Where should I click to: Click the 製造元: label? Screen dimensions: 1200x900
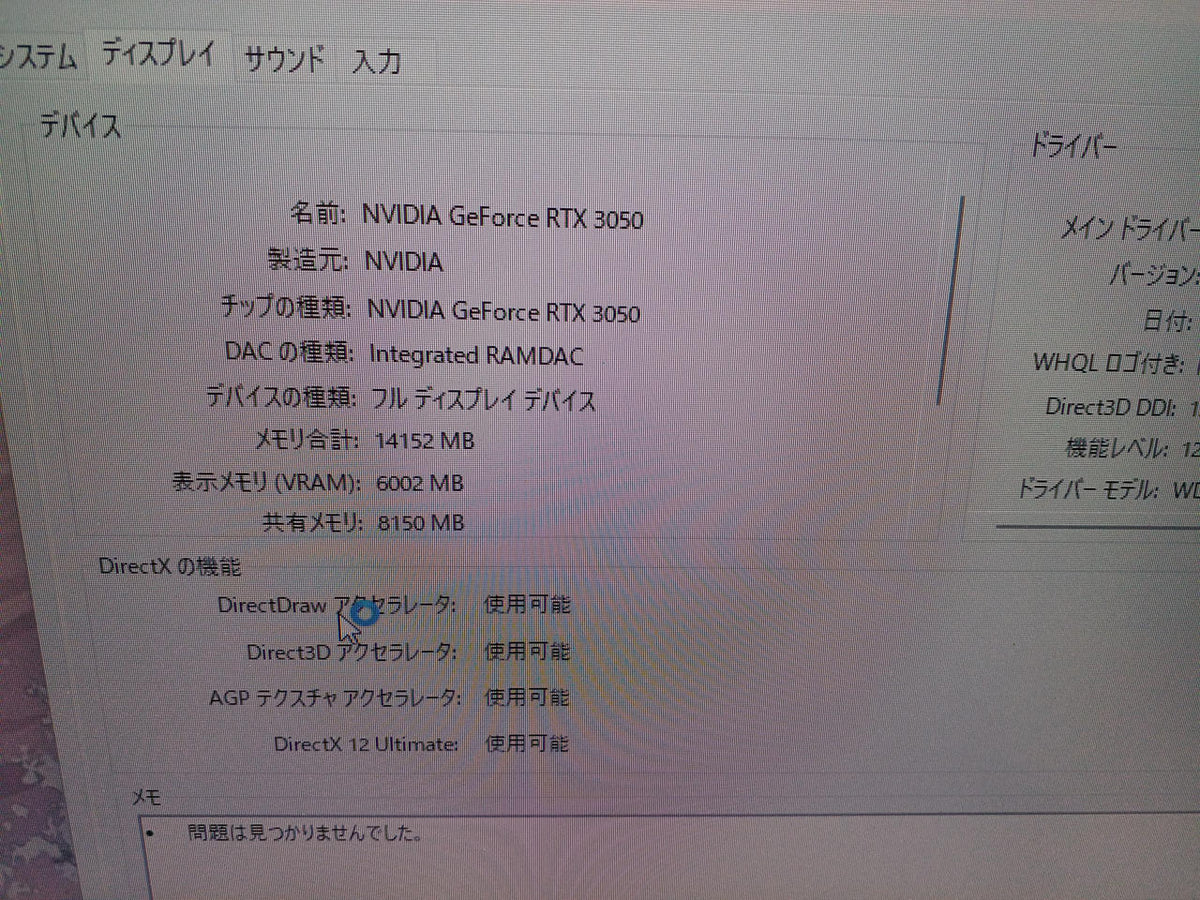pyautogui.click(x=307, y=261)
